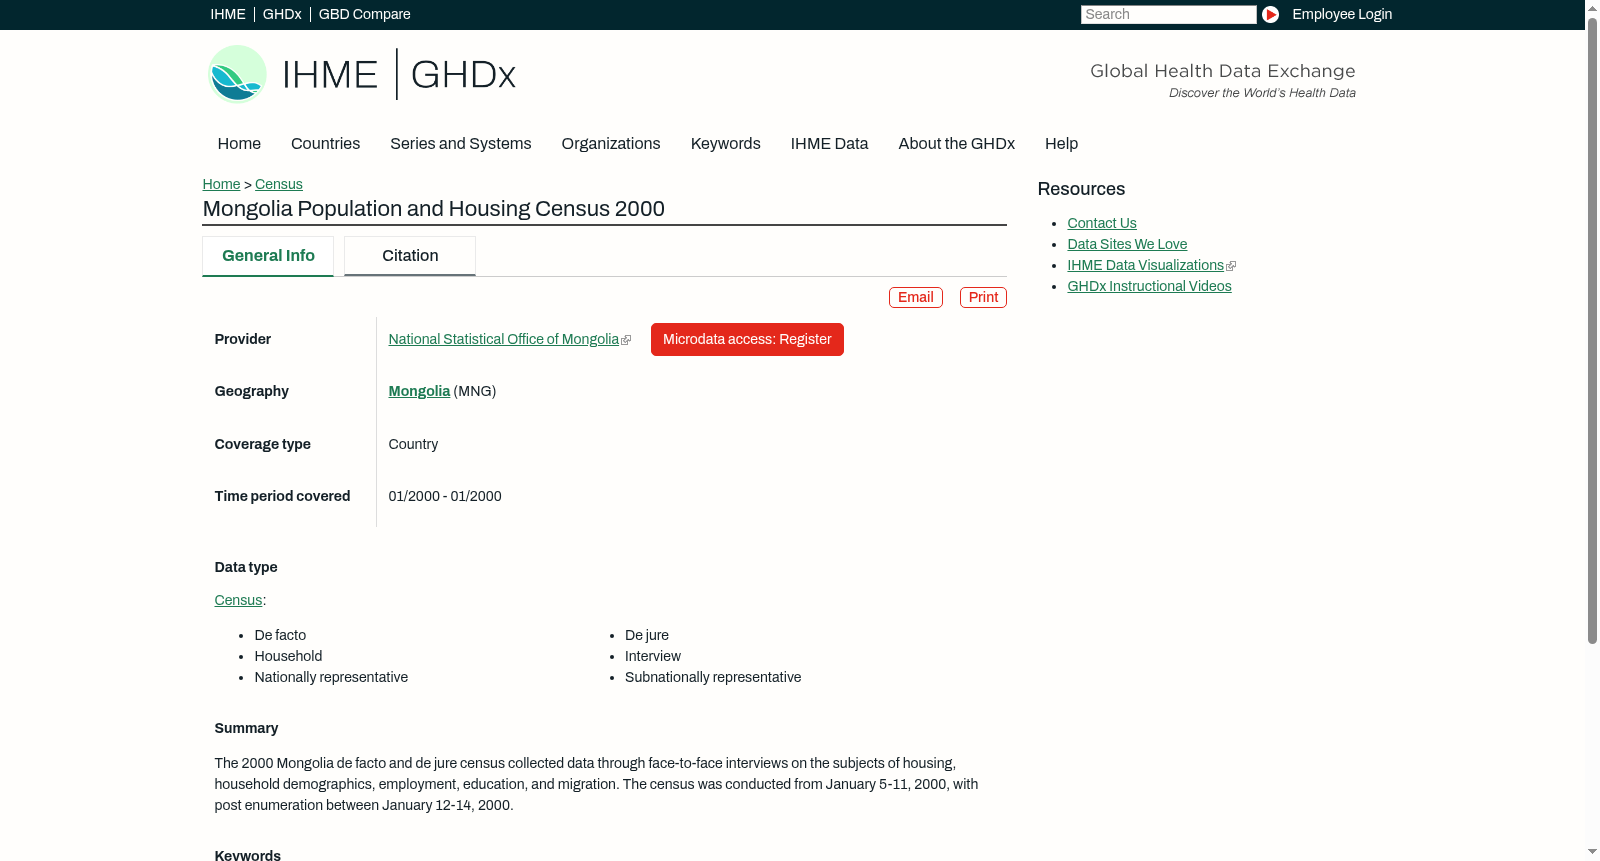
Task: Open the IHME link in top bar
Action: [228, 14]
